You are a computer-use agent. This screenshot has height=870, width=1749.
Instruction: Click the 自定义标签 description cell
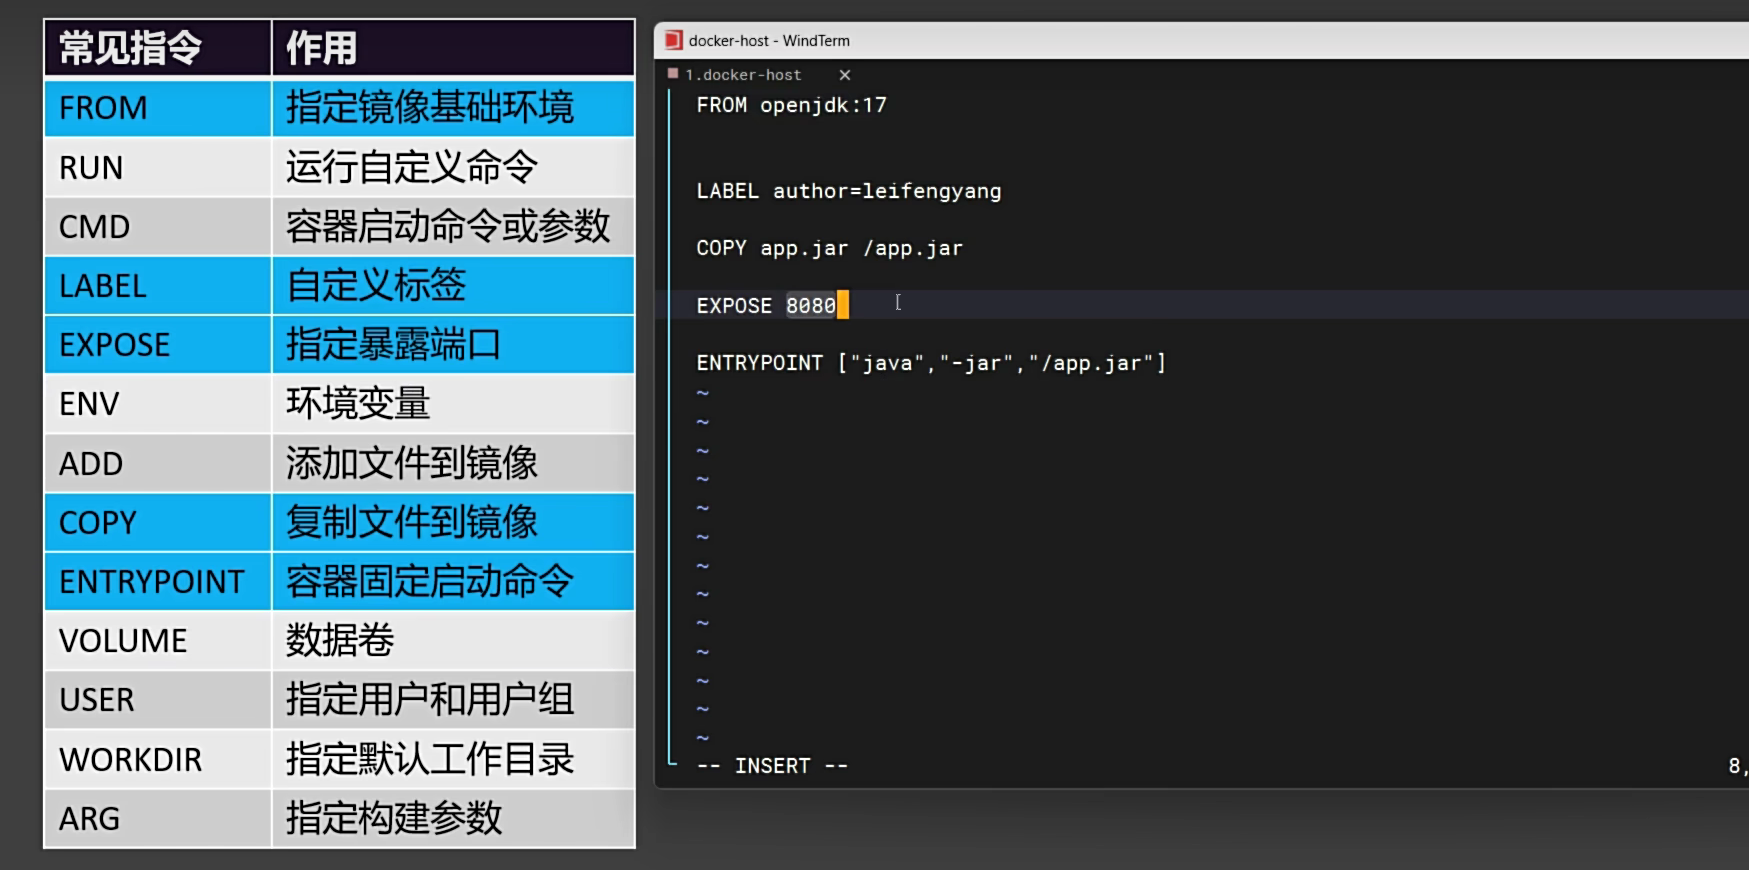click(x=453, y=286)
